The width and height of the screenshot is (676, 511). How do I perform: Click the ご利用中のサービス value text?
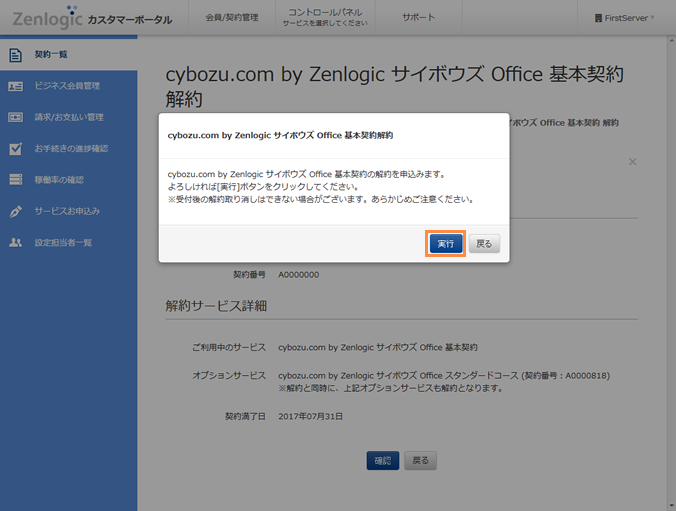[378, 347]
